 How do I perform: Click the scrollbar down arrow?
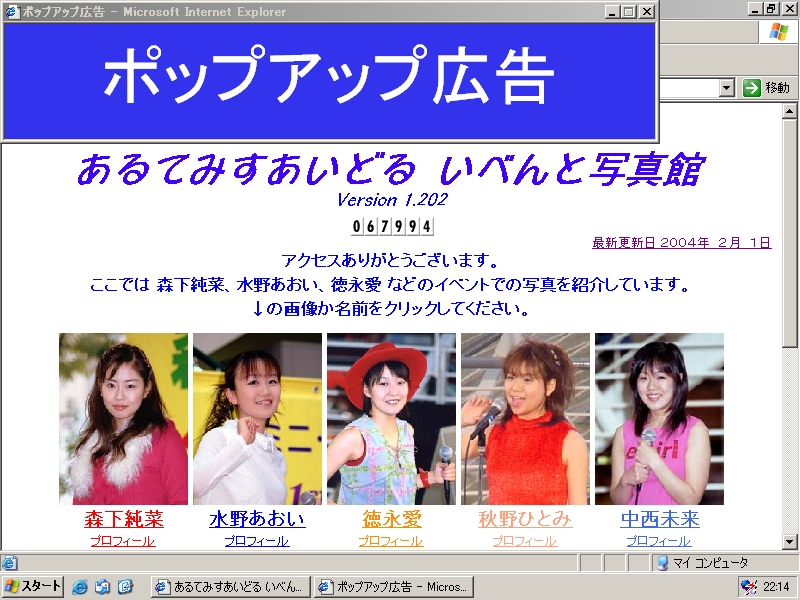pyautogui.click(x=789, y=542)
